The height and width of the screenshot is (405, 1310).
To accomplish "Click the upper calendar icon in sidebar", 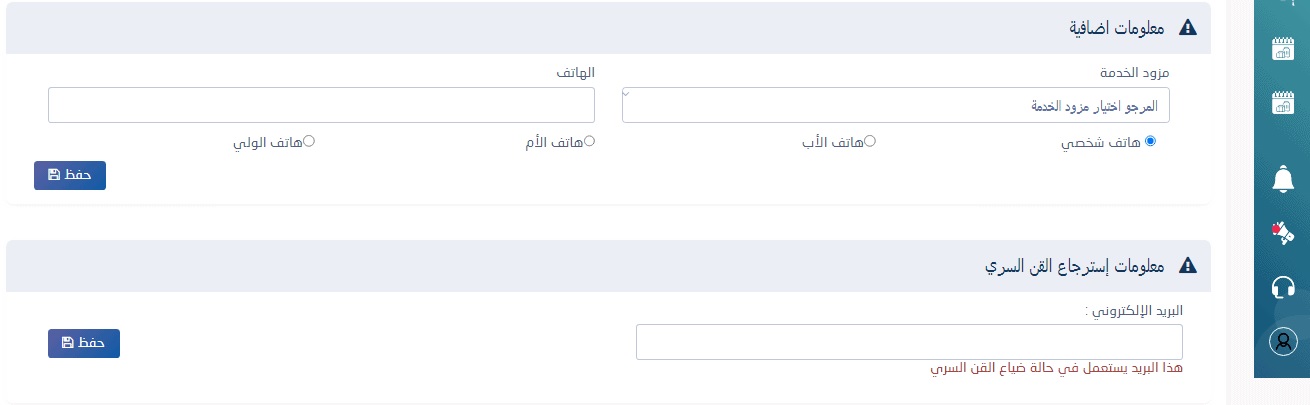I will pos(1282,49).
